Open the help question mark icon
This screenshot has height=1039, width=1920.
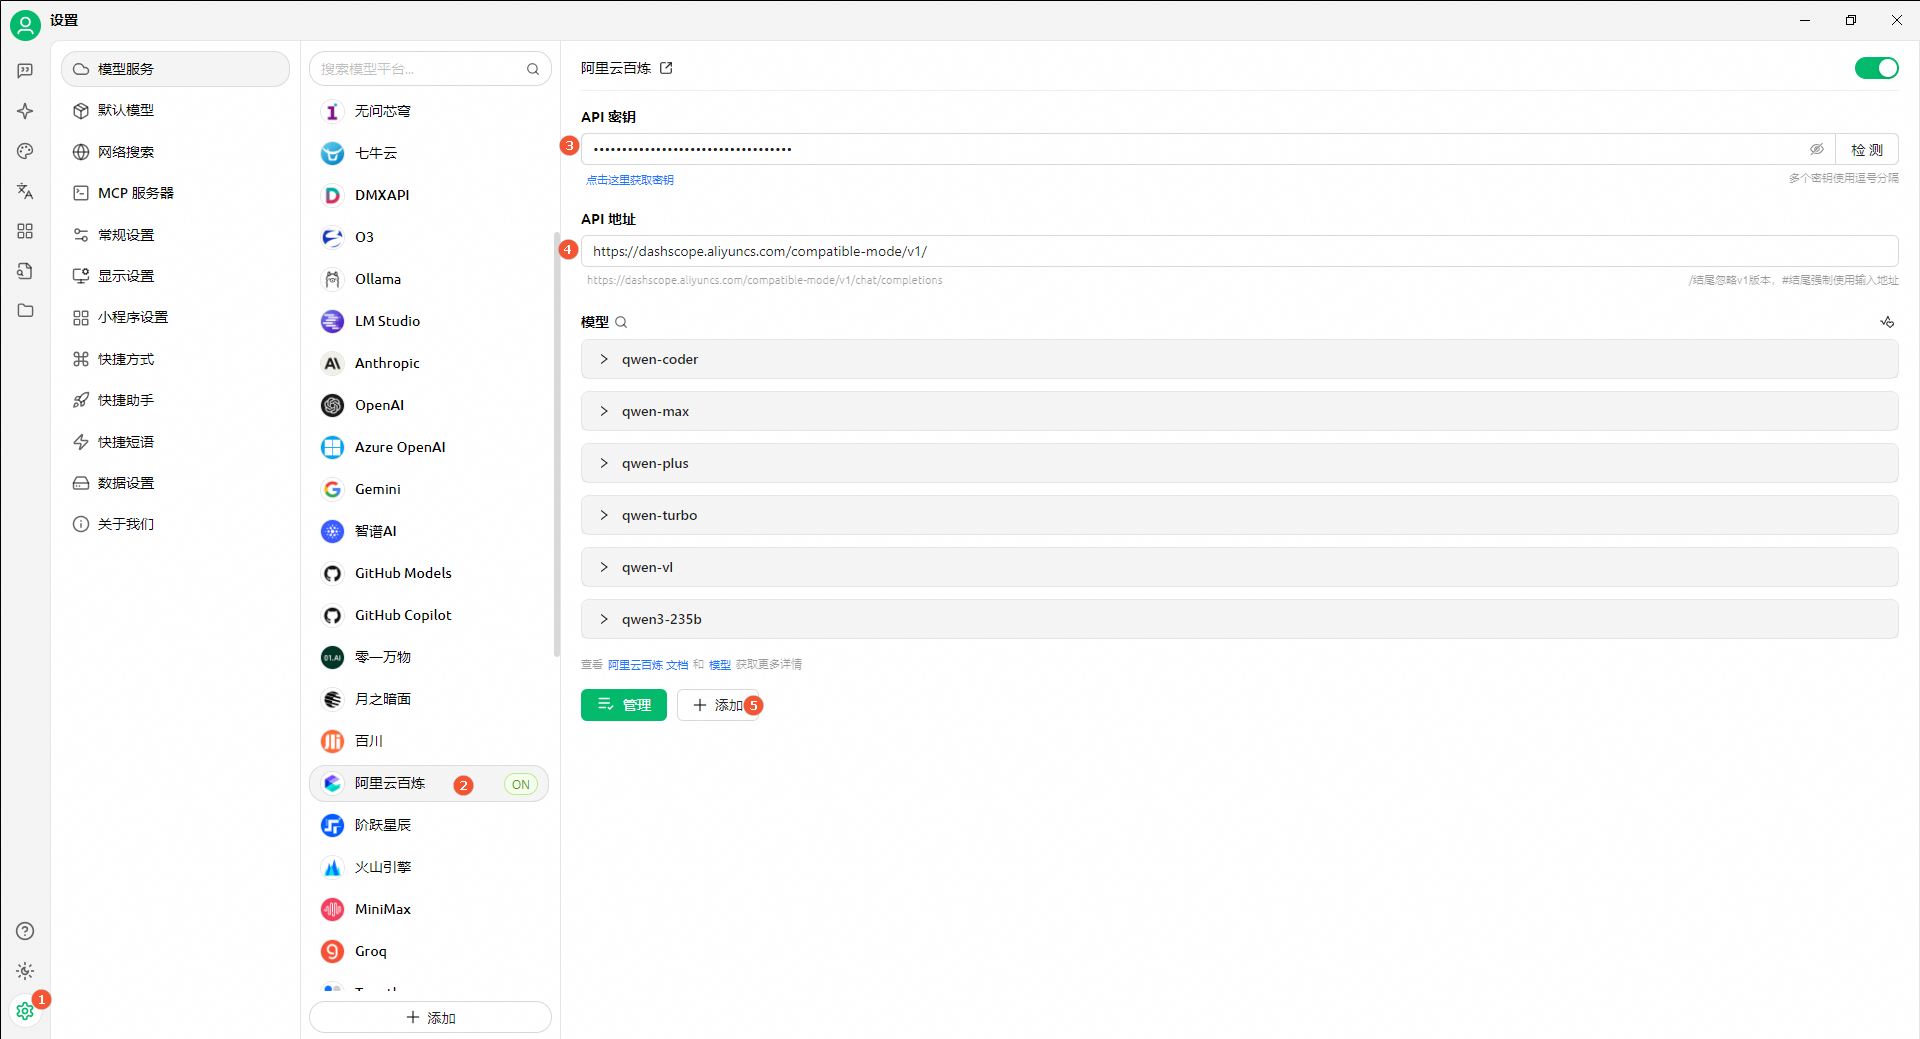point(25,931)
